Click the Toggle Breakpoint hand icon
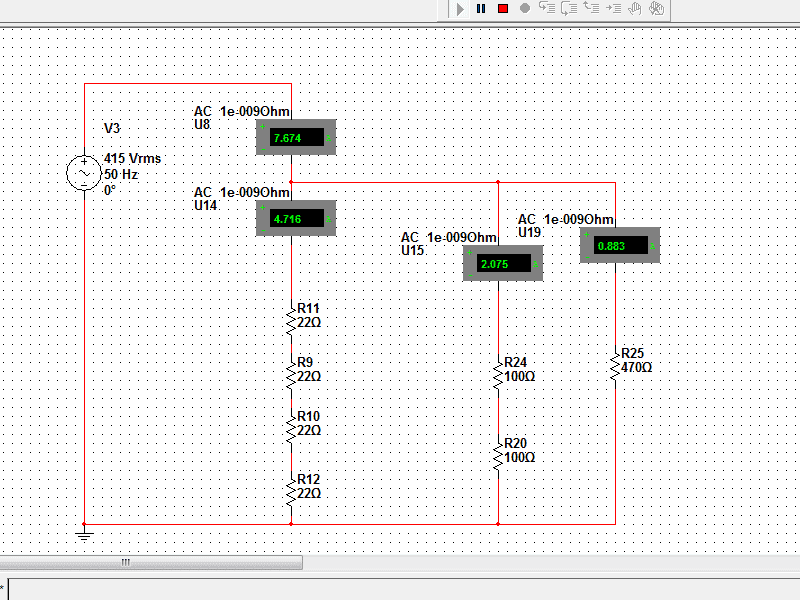Screen dimensions: 800x600 (634, 9)
